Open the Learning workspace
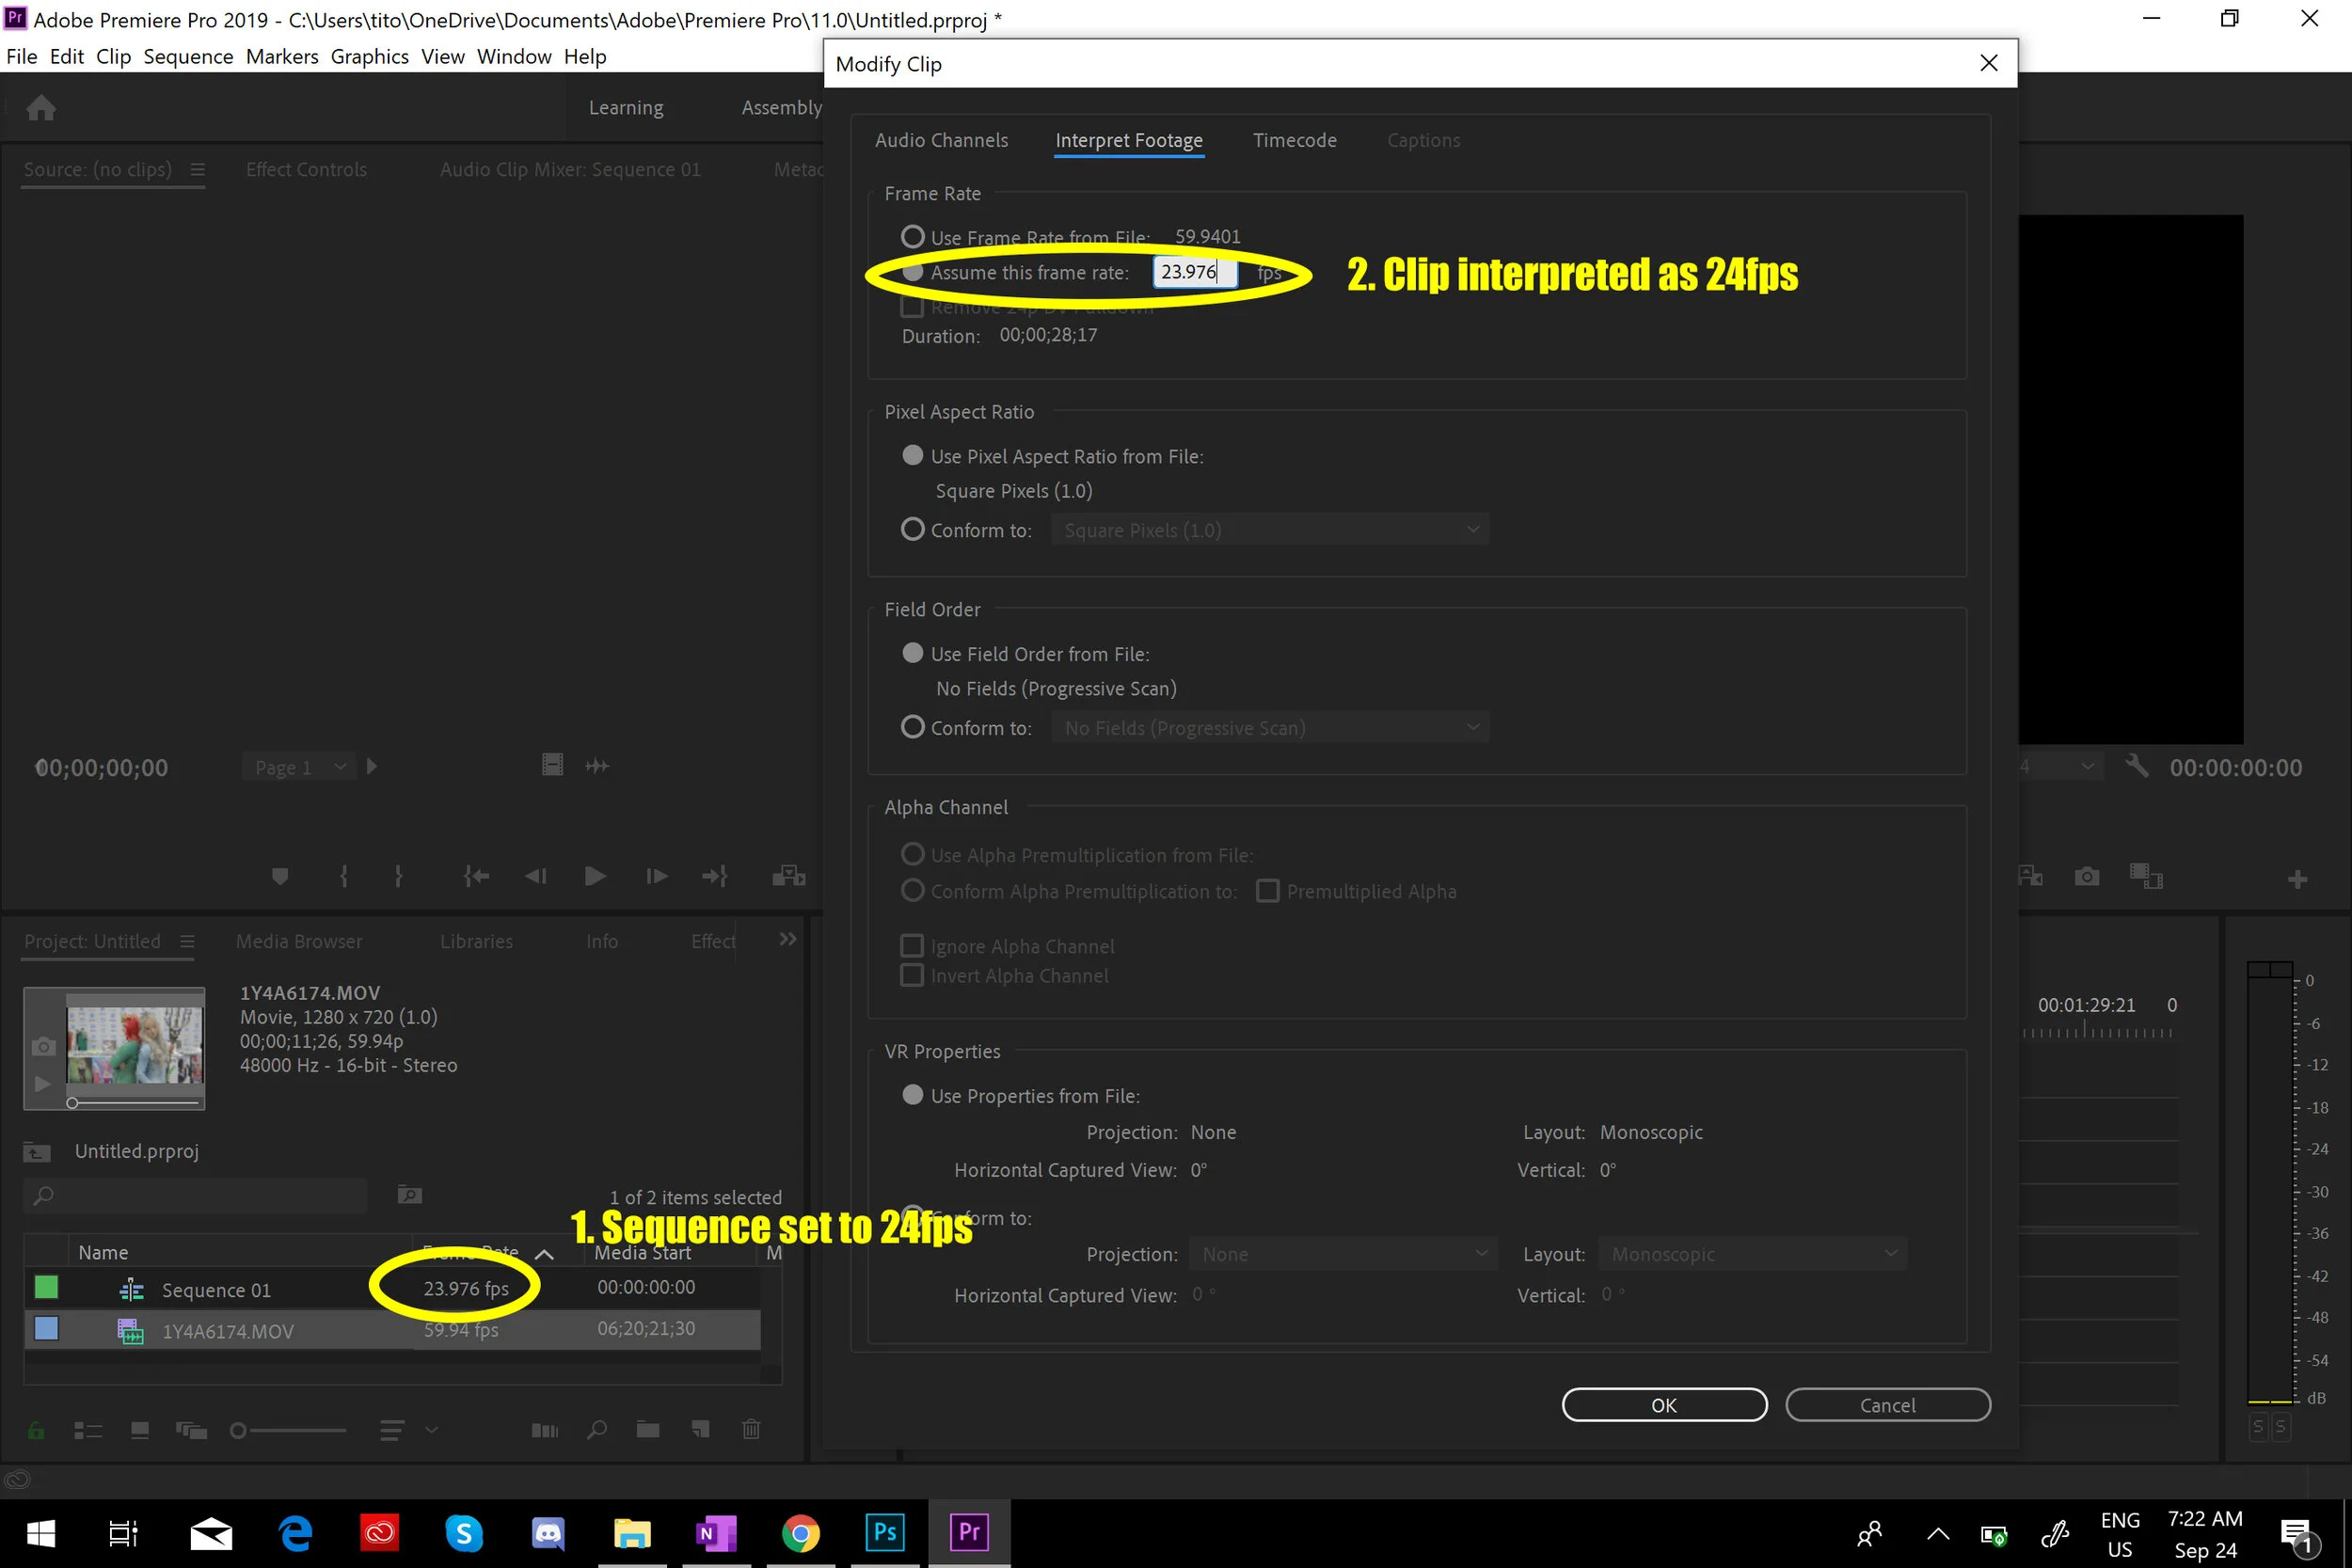The width and height of the screenshot is (2352, 1568). click(x=625, y=107)
